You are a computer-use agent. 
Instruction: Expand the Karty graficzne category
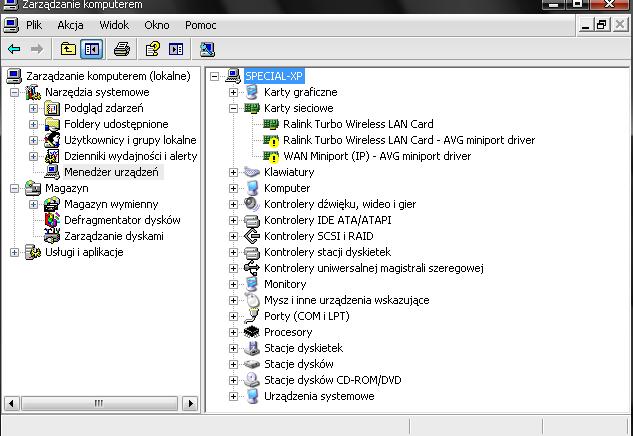[x=233, y=92]
